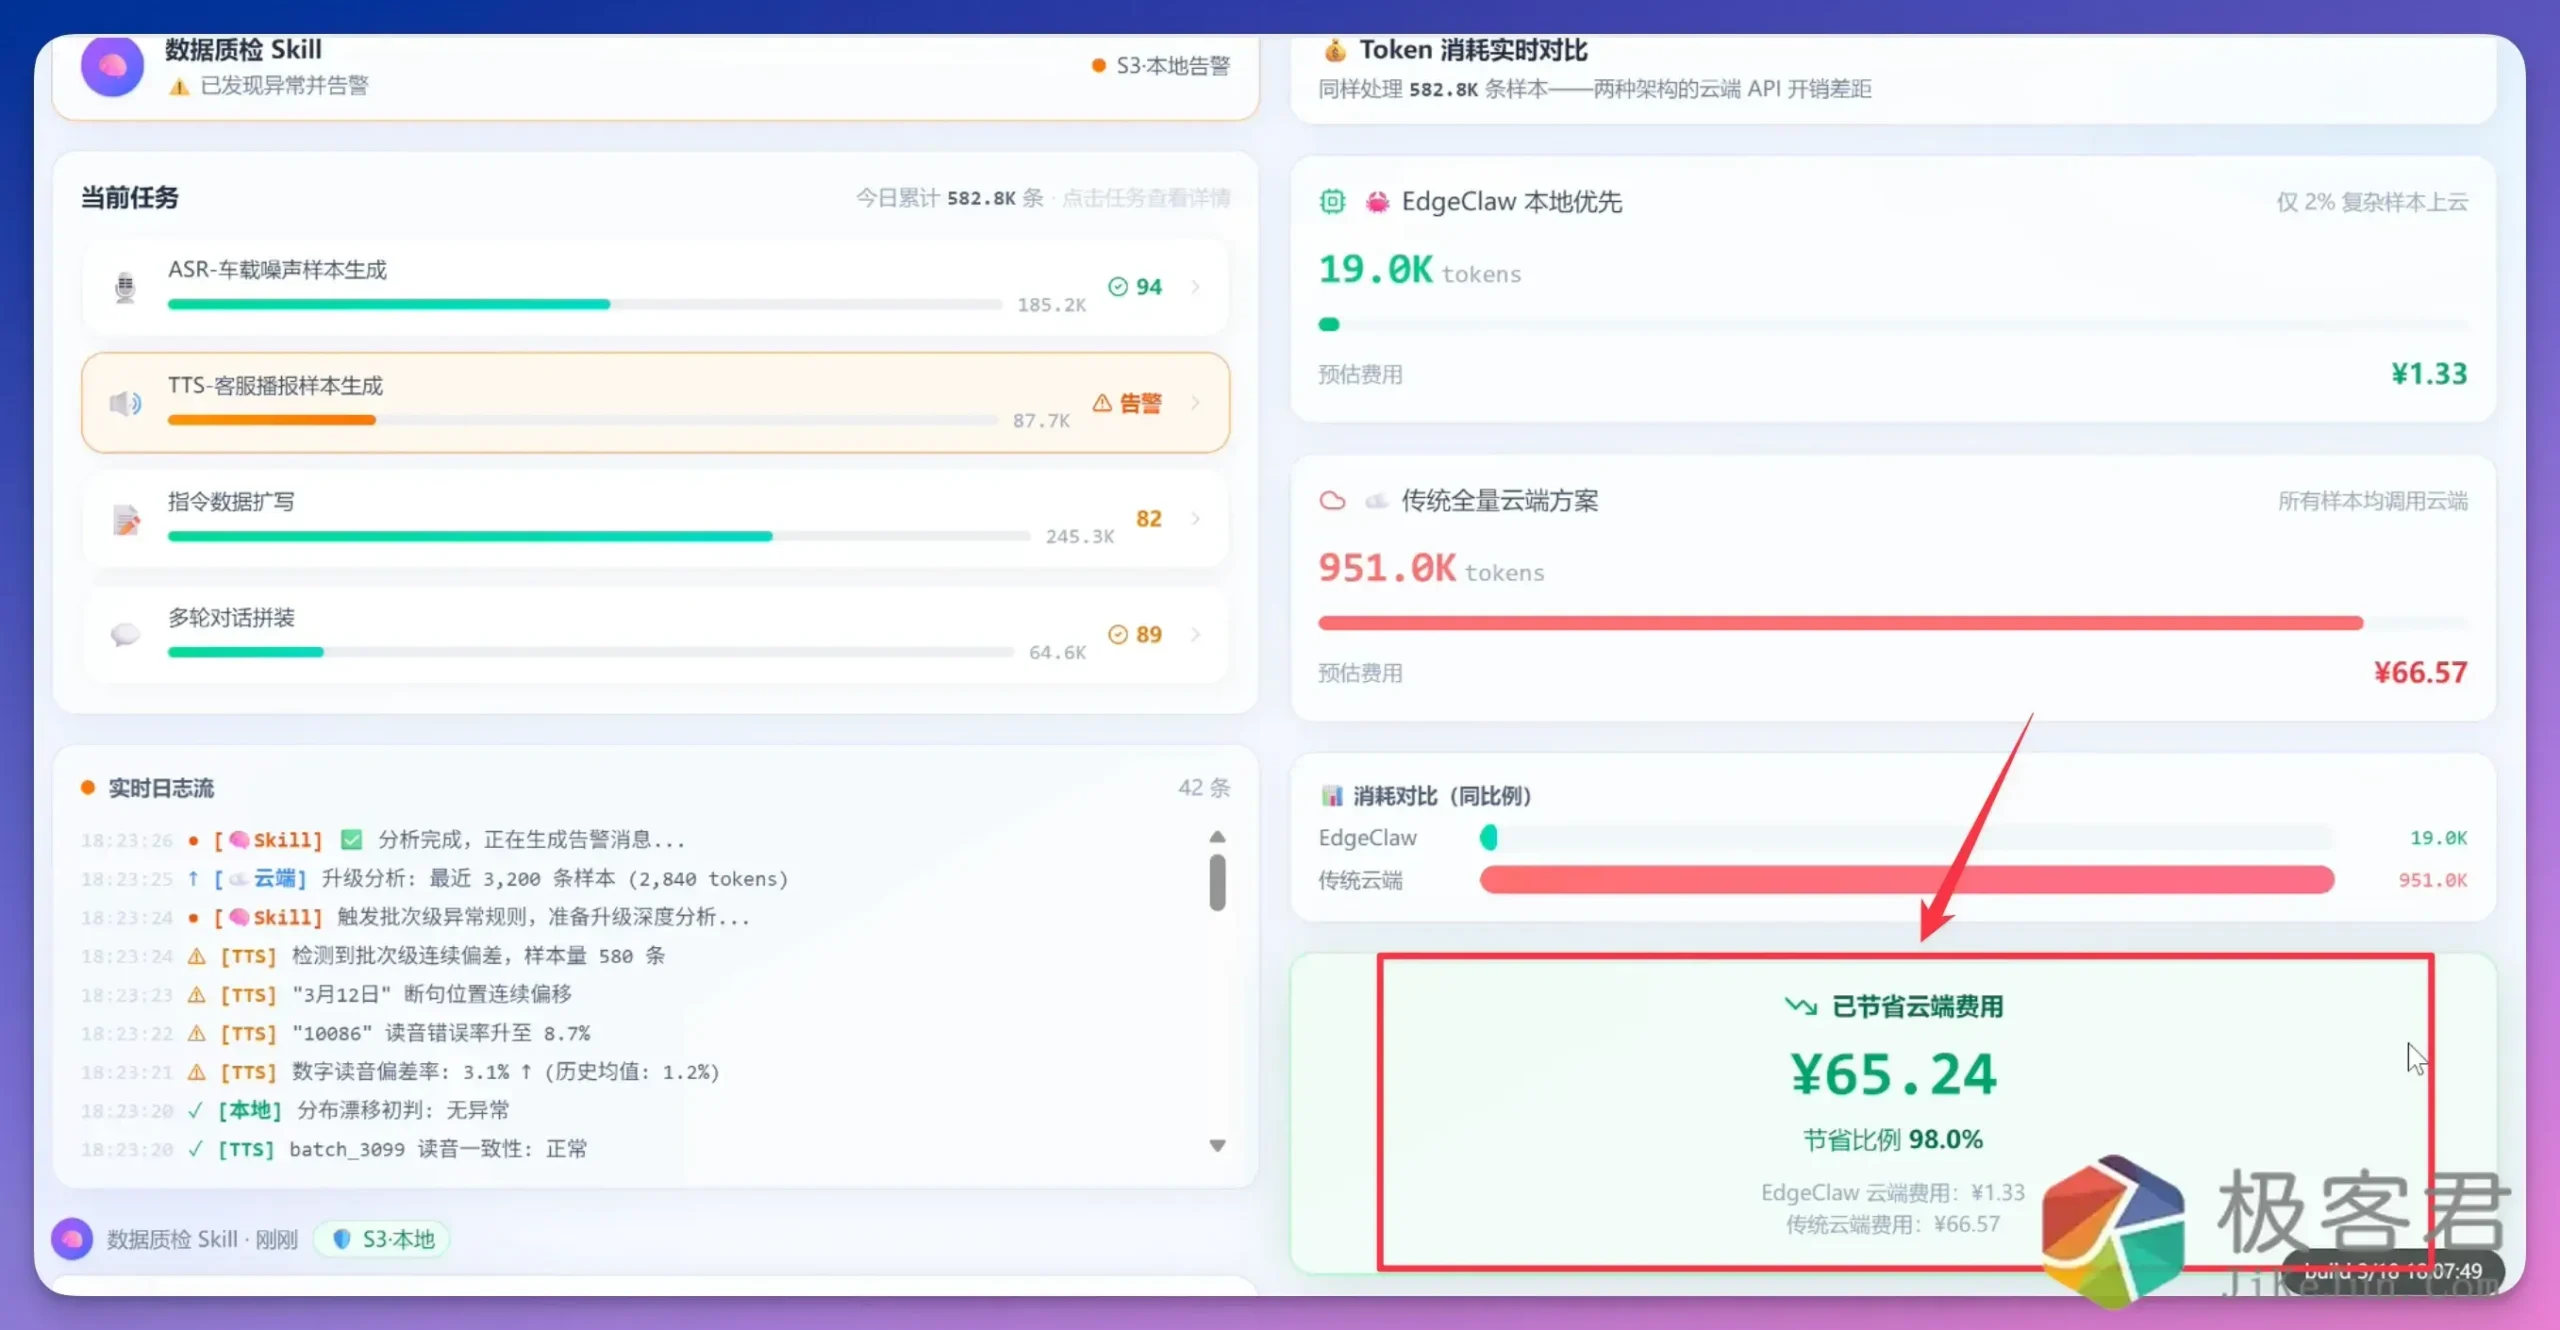Click the 多轮对话拼装 chat bubble icon

point(125,634)
